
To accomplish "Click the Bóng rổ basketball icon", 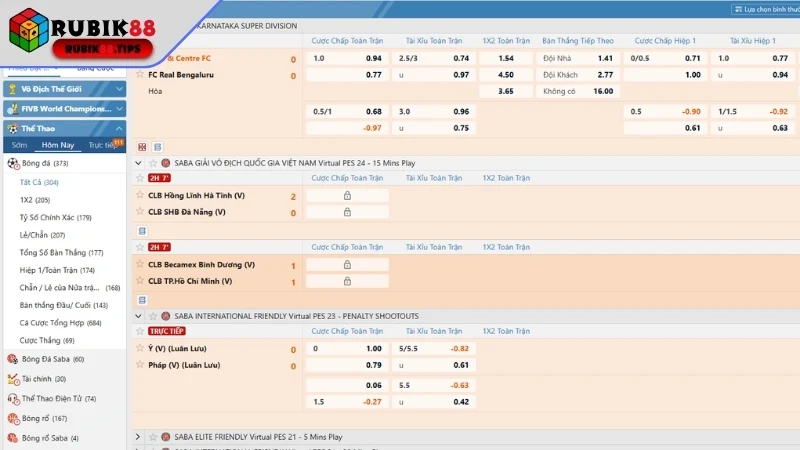I will pyautogui.click(x=13, y=418).
